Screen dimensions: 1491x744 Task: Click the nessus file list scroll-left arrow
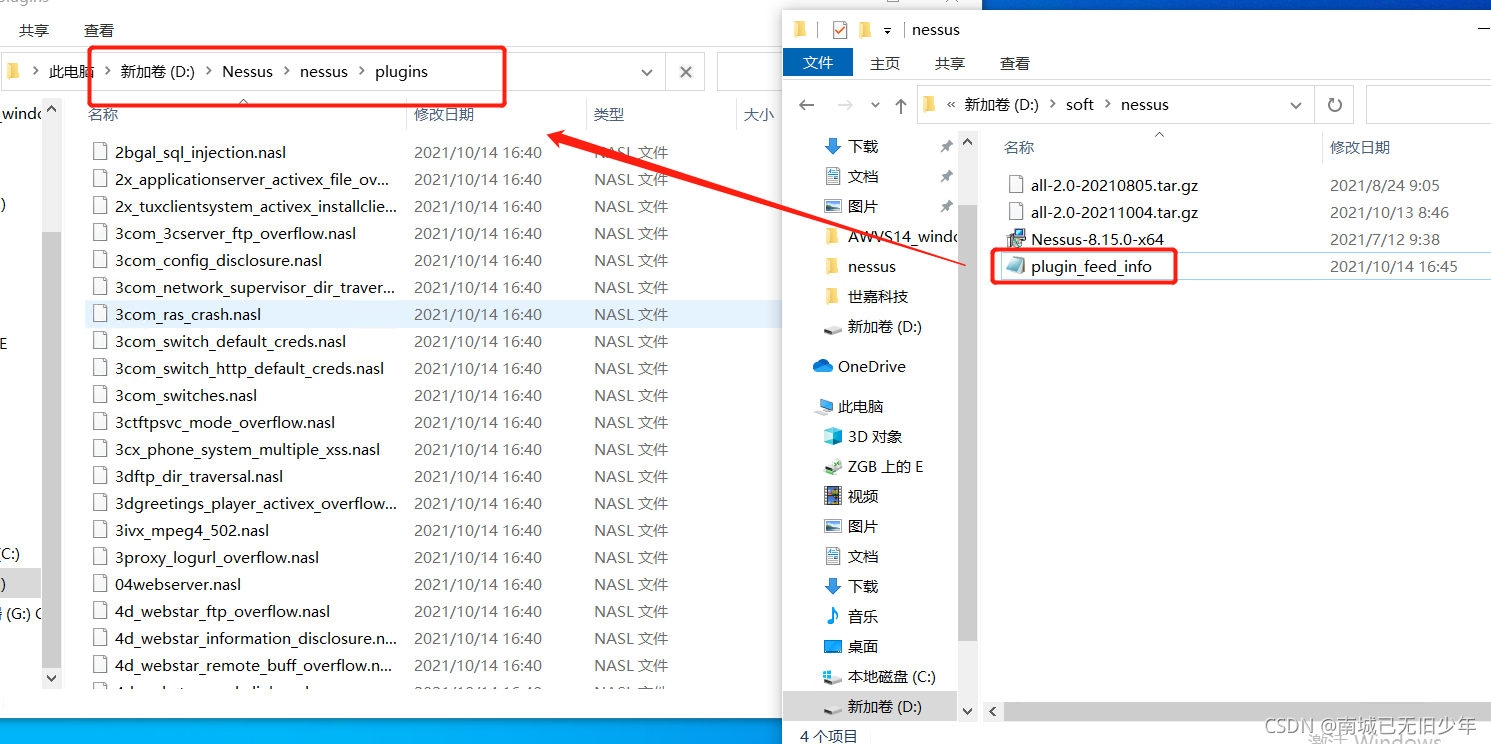click(x=993, y=712)
